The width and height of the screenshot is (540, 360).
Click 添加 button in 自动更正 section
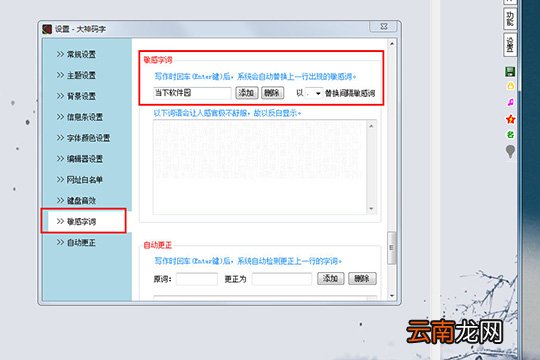click(331, 279)
